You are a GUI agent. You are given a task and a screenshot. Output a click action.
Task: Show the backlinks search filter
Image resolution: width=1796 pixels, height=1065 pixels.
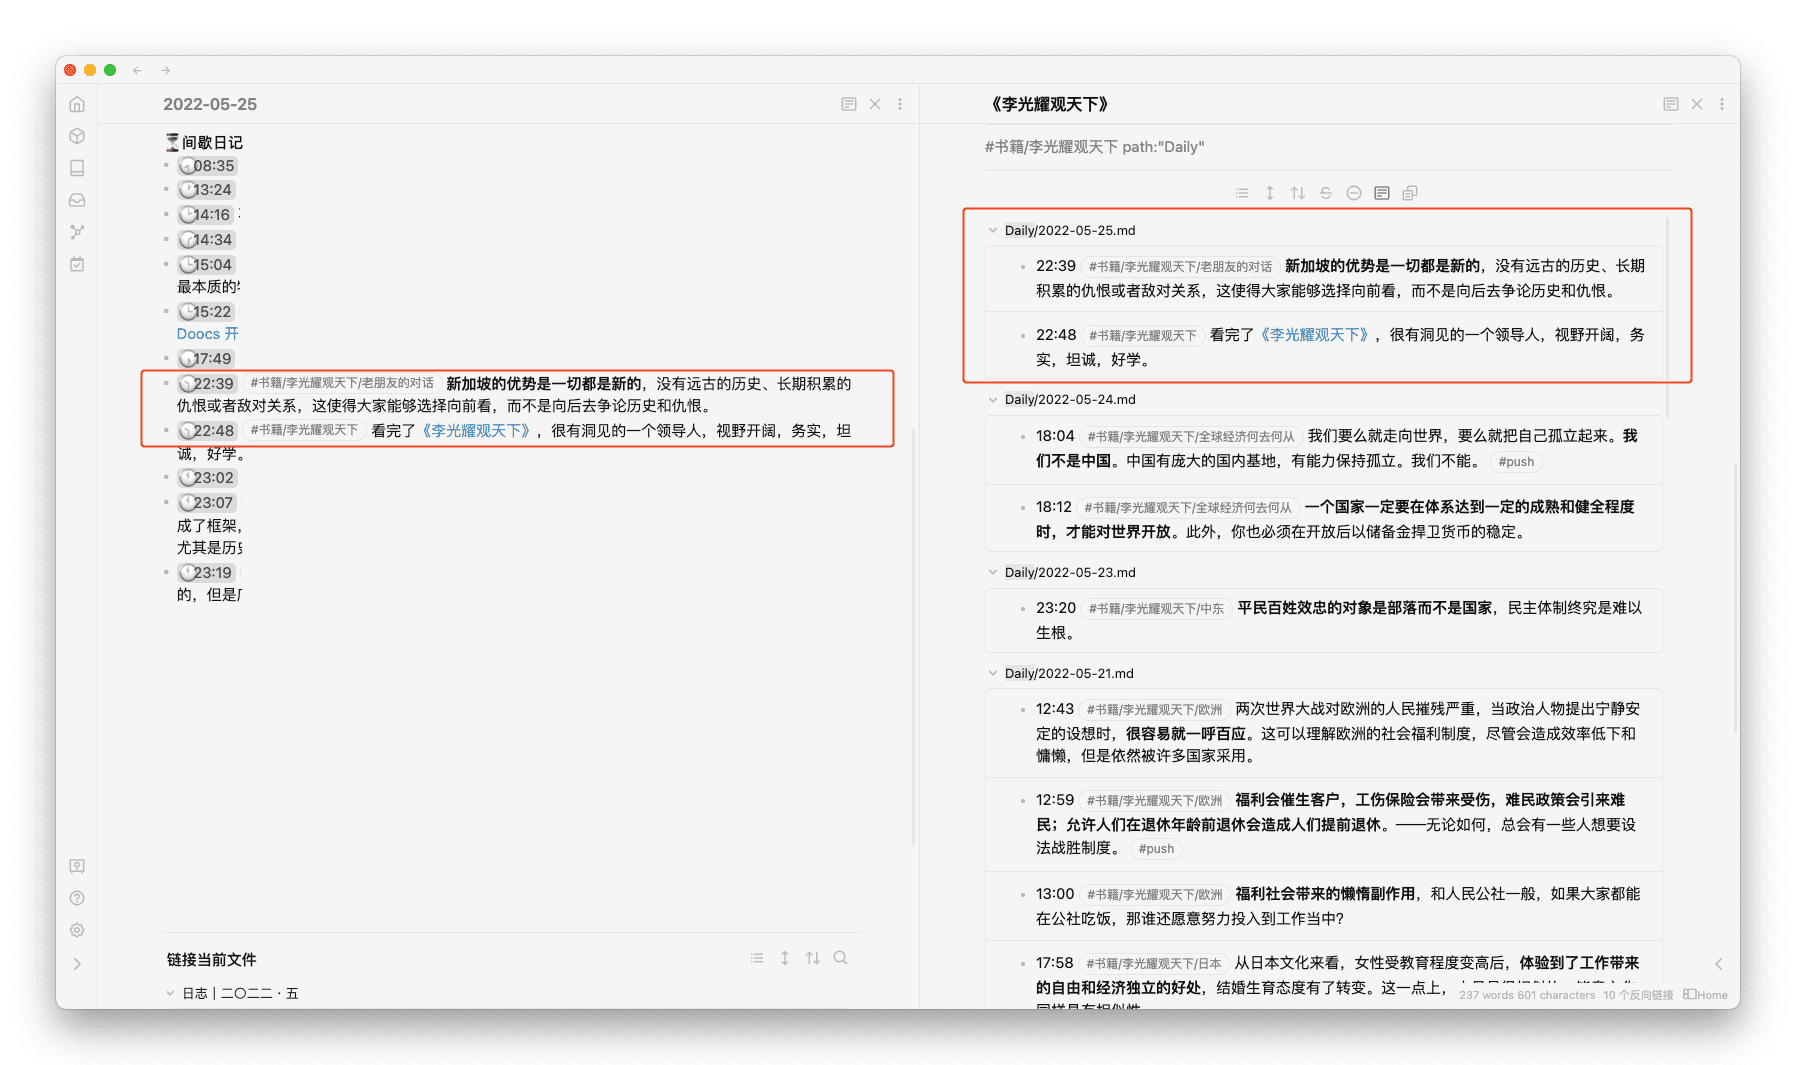tap(841, 958)
